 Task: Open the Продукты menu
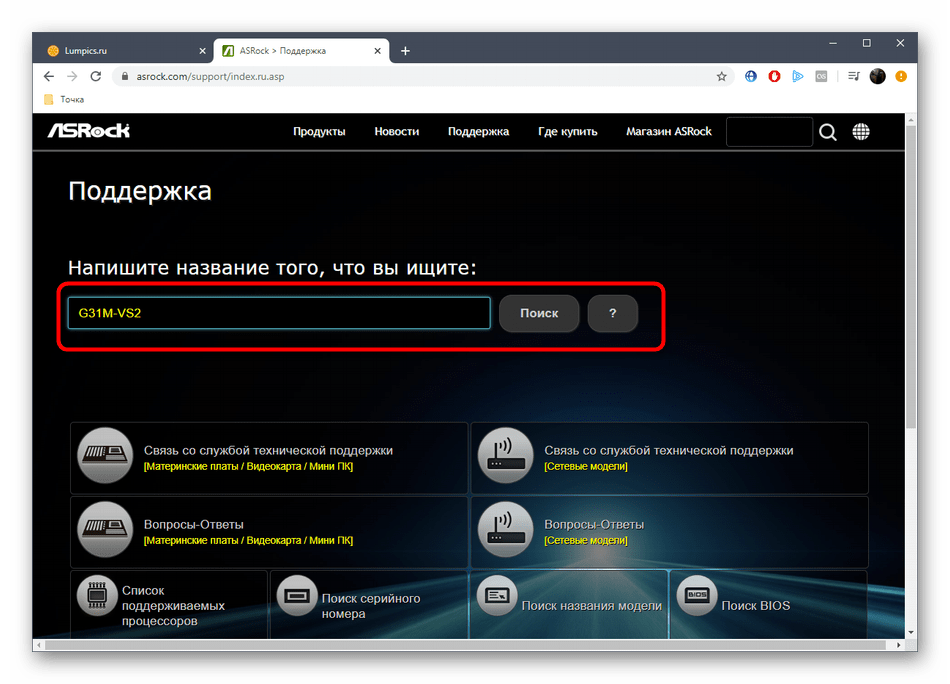point(319,131)
